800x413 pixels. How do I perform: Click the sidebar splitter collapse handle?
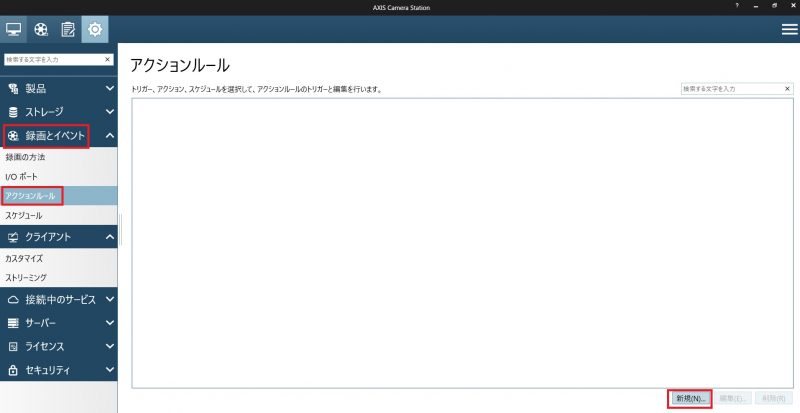[120, 230]
